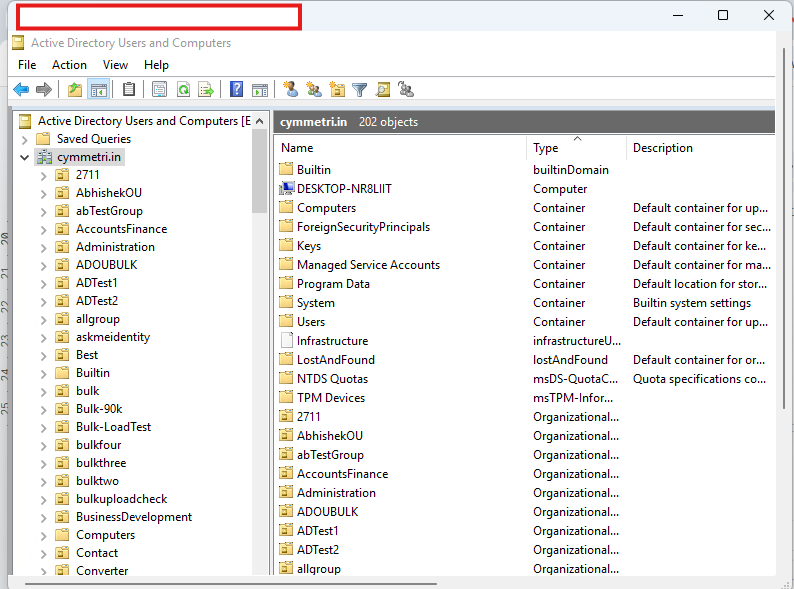Toggle Show/Hide Console Tree toolbar icon

click(x=99, y=90)
